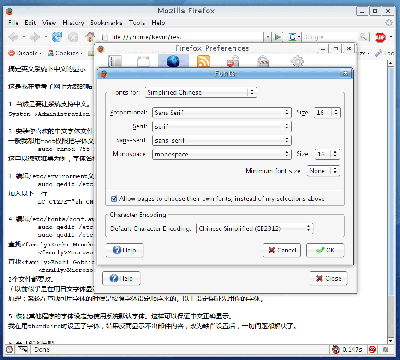
Task: Open the Fonts for language dropdown
Action: (201, 92)
